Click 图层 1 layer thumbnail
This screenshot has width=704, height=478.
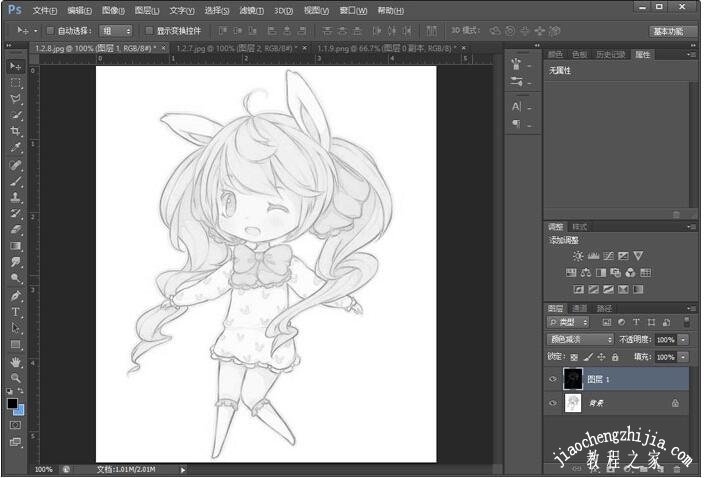tap(573, 379)
